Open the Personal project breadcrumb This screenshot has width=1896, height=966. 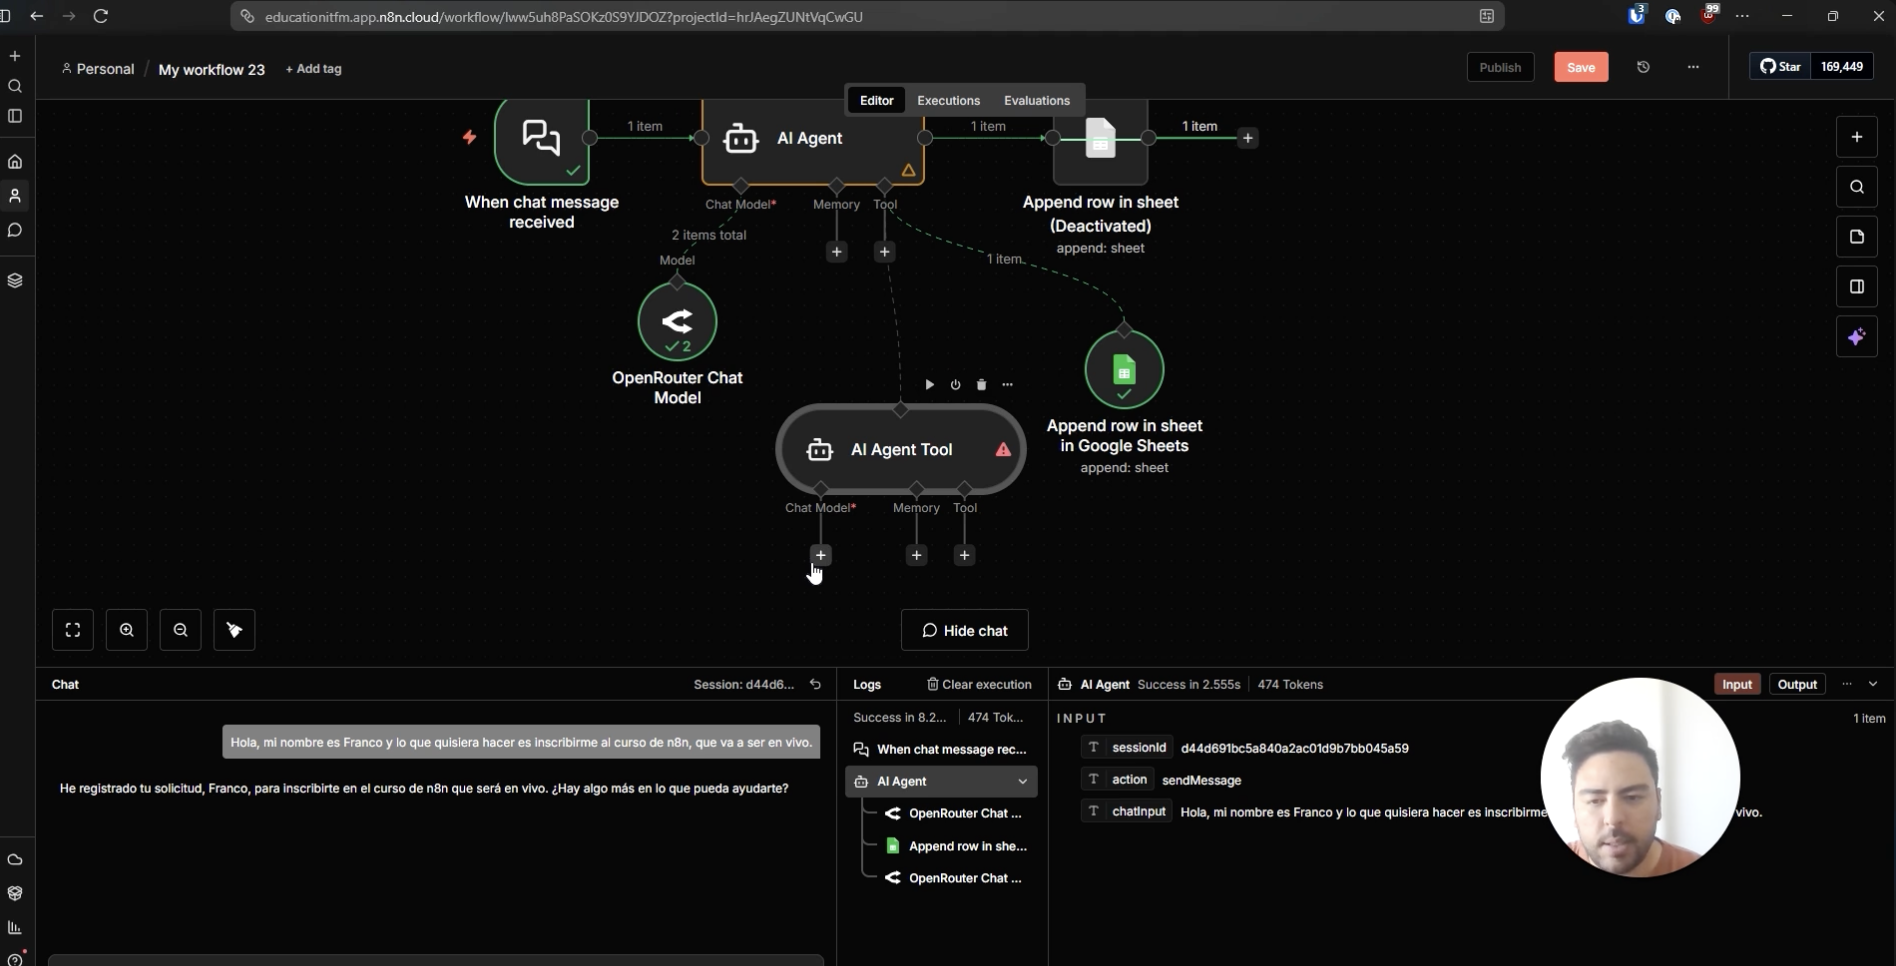point(98,69)
